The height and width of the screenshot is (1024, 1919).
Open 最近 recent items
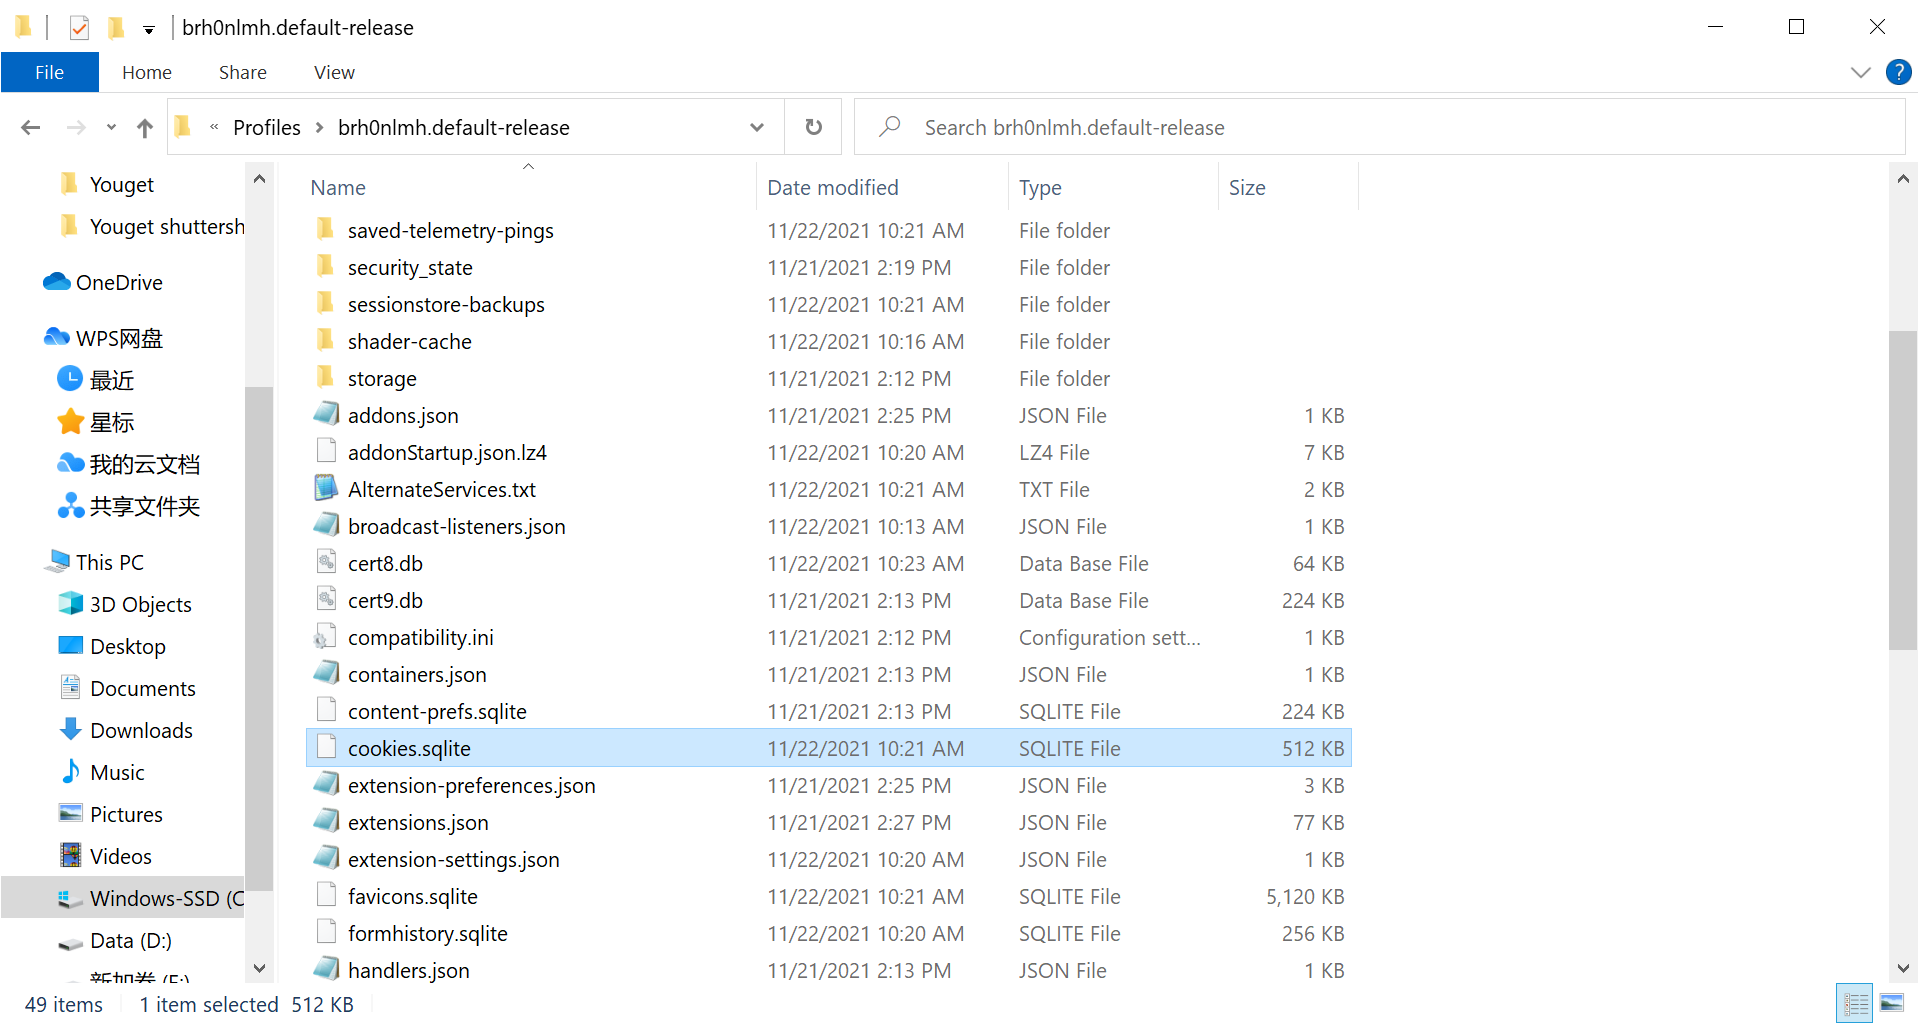[111, 381]
